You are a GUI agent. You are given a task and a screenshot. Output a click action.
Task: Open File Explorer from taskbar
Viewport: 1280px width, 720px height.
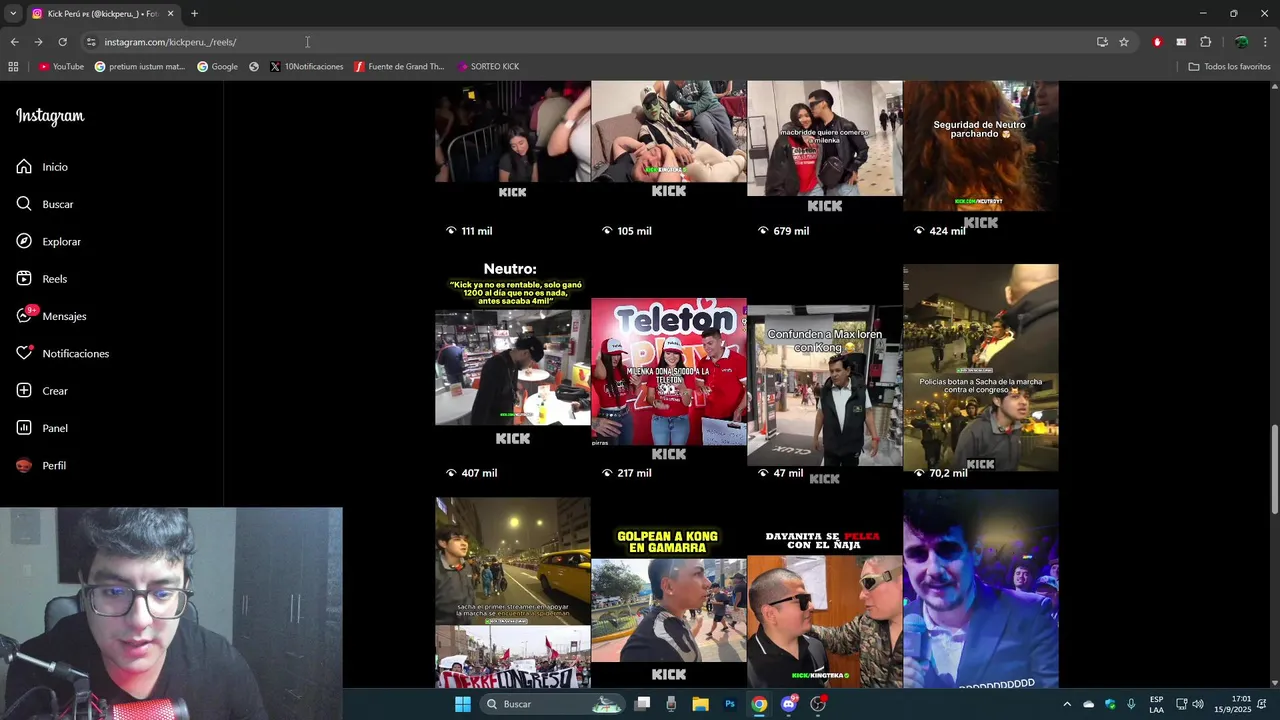pos(700,704)
